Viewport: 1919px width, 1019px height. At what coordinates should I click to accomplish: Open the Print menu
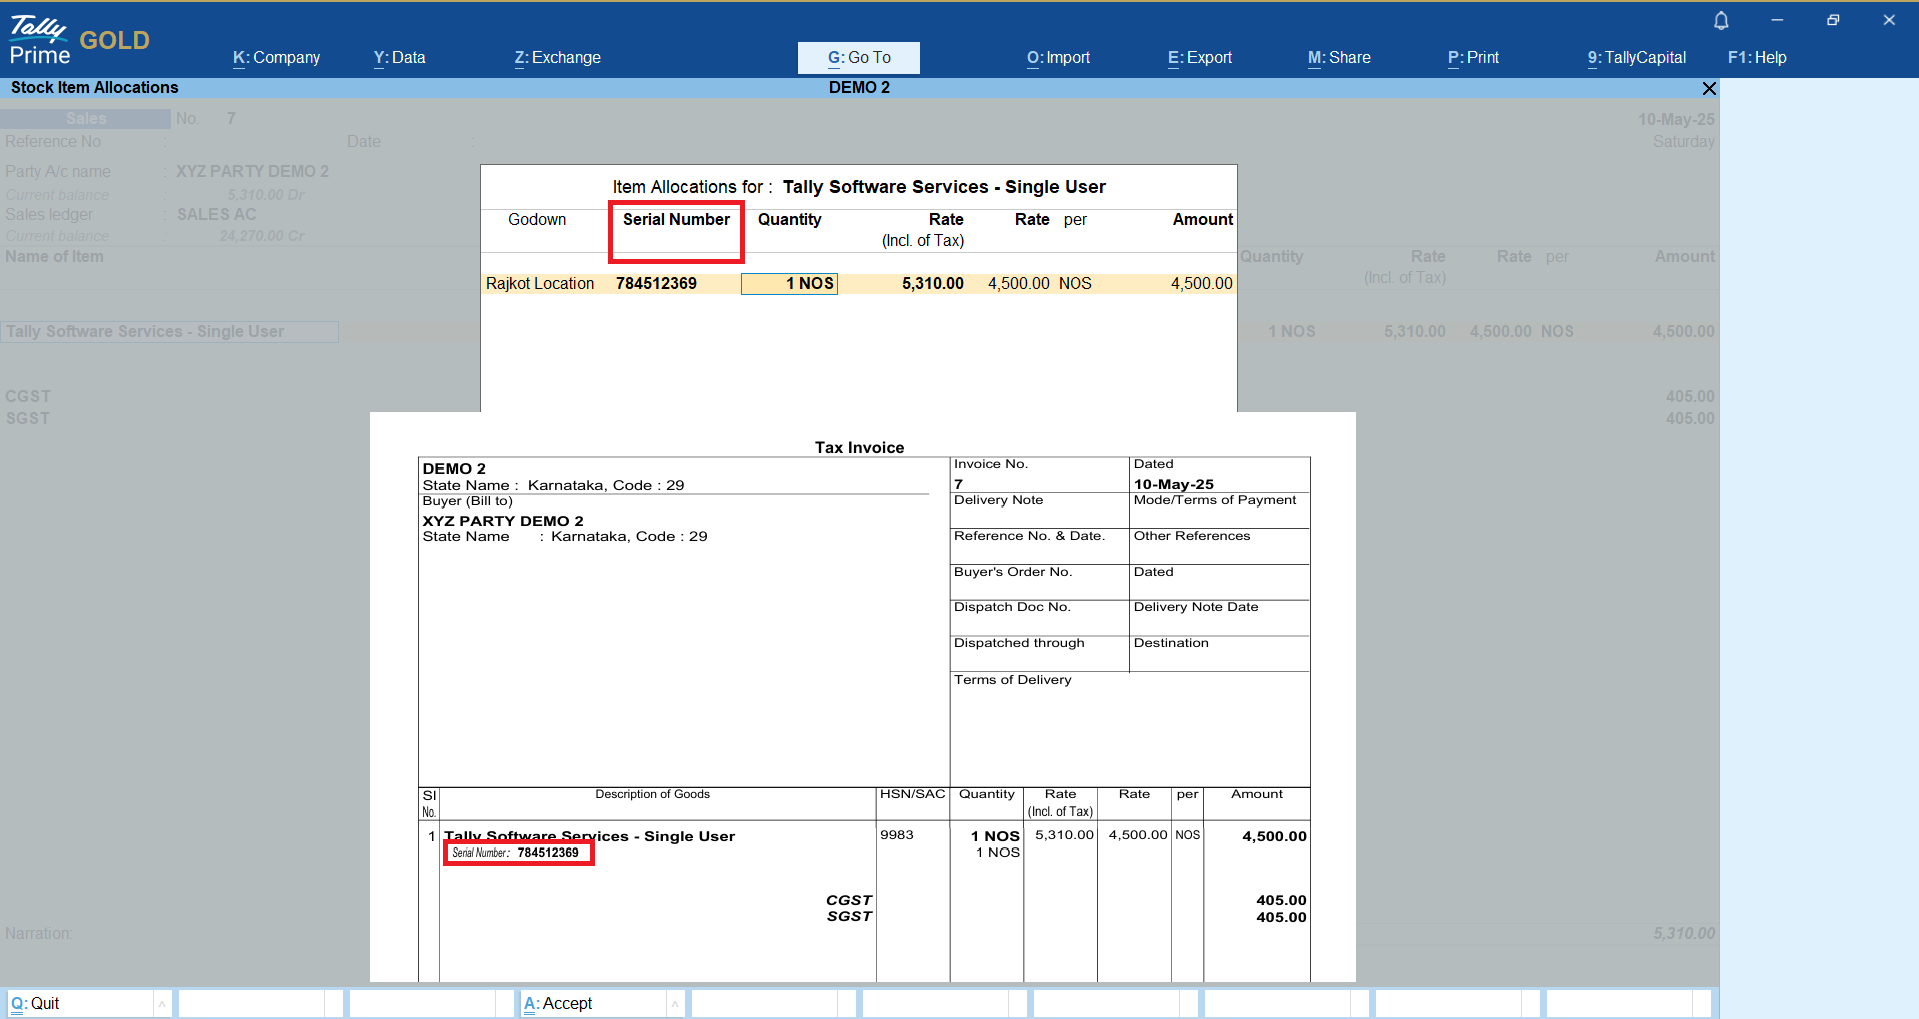pos(1473,58)
